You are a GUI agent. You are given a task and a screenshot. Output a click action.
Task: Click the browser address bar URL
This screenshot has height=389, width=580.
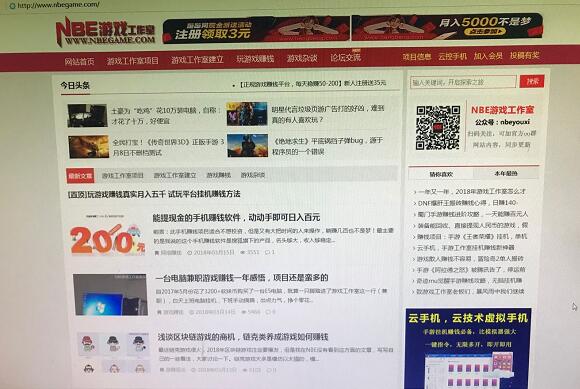click(58, 5)
